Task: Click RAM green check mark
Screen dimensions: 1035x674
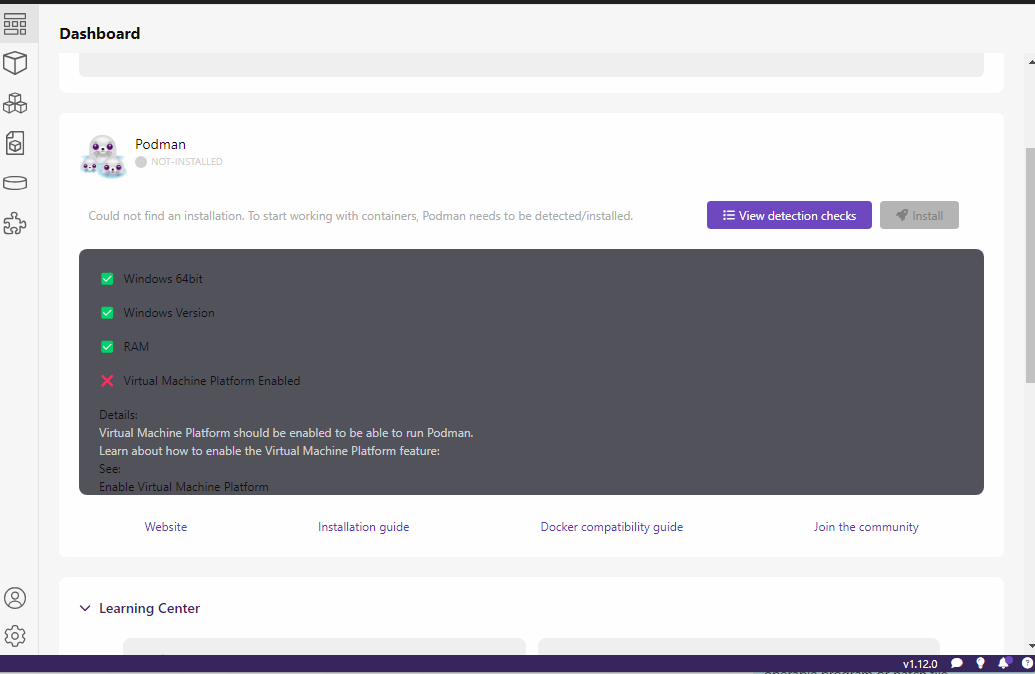Action: click(x=107, y=347)
